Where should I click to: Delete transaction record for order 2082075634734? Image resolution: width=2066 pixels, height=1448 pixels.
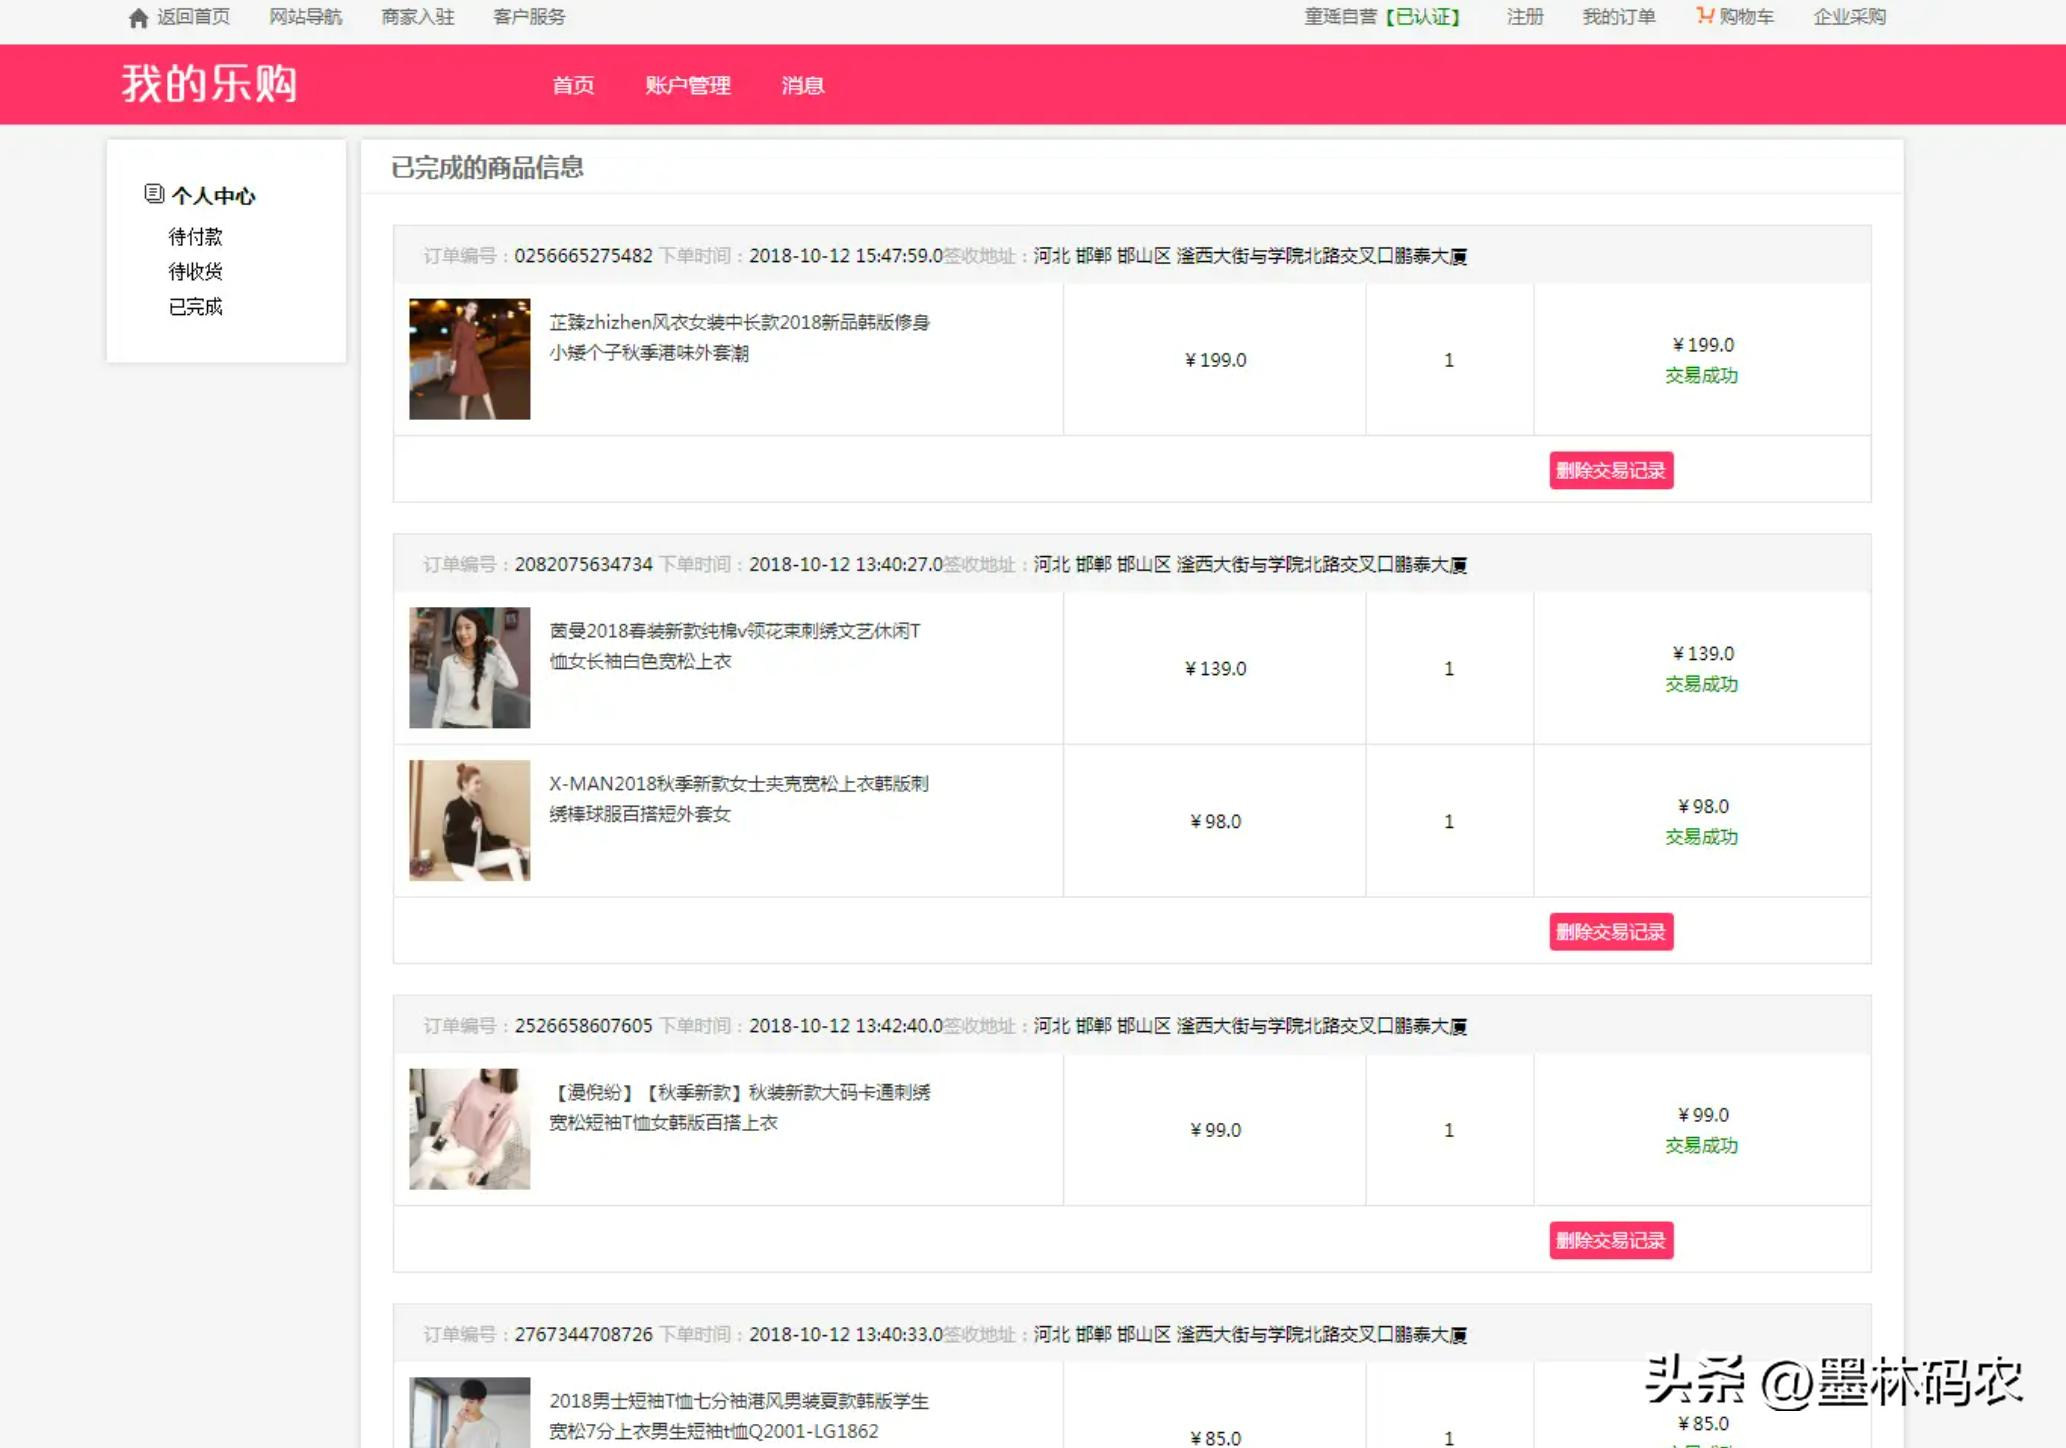click(x=1610, y=932)
